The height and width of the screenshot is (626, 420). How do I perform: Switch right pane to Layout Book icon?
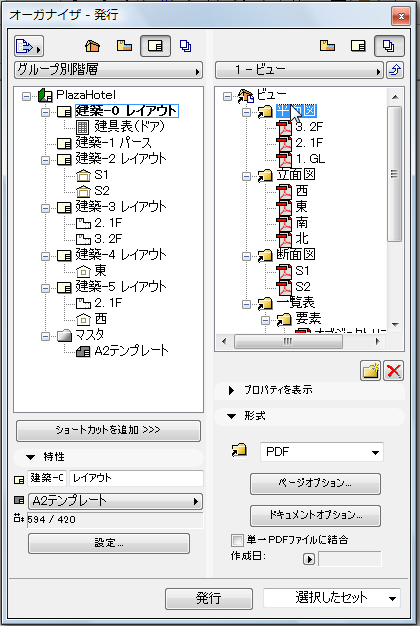(x=358, y=46)
